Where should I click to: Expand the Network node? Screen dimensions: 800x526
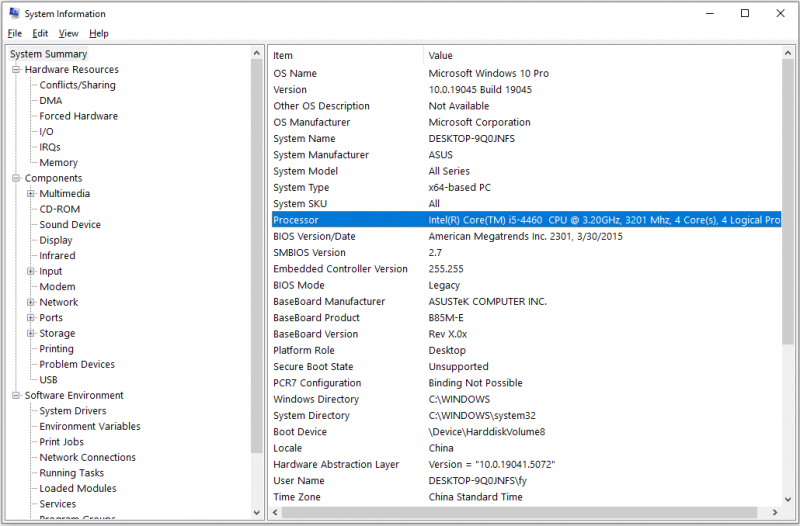tap(31, 302)
